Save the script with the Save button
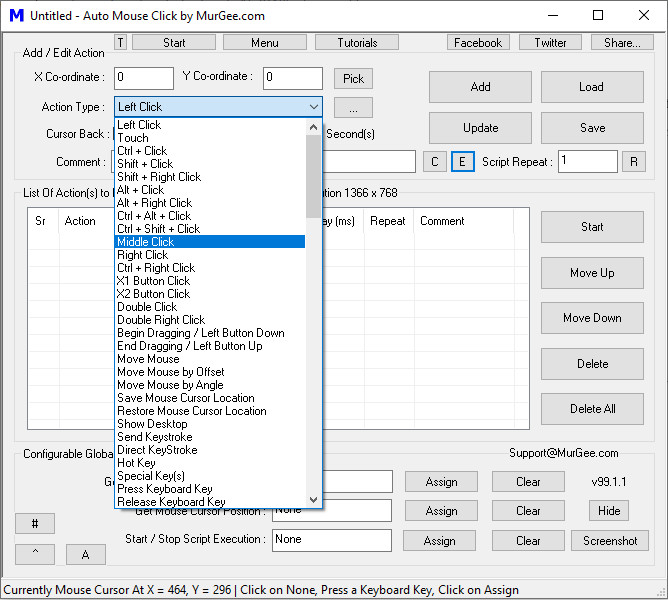This screenshot has width=668, height=600. click(592, 128)
